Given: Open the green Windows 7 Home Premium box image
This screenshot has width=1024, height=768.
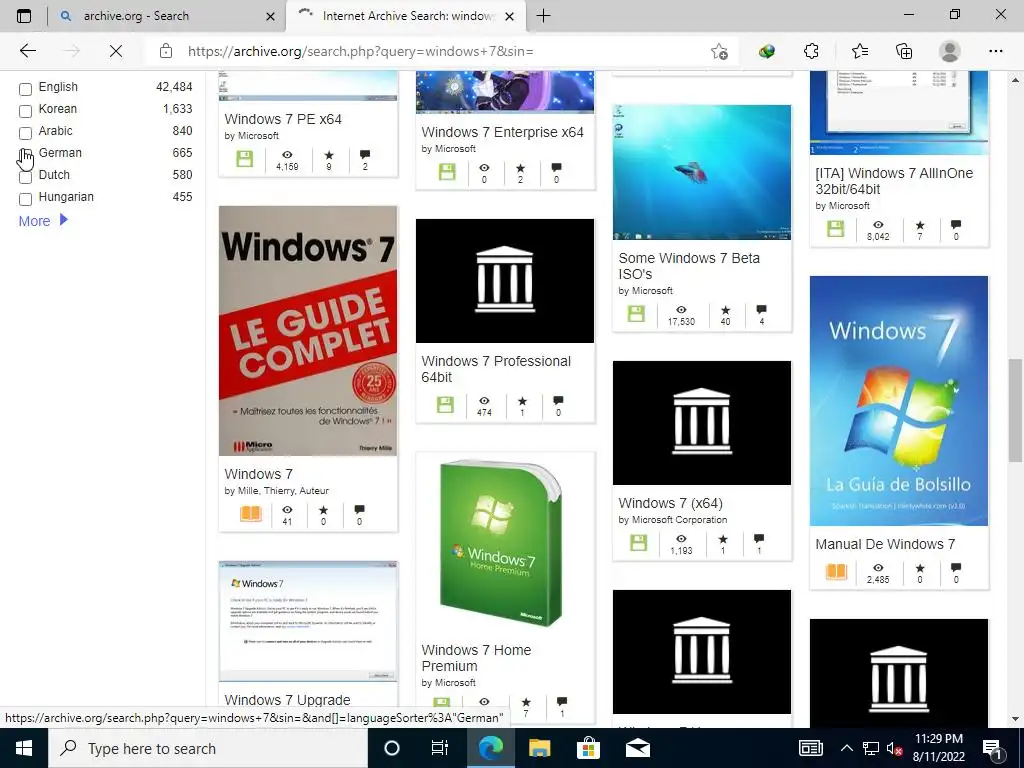Looking at the screenshot, I should (502, 543).
